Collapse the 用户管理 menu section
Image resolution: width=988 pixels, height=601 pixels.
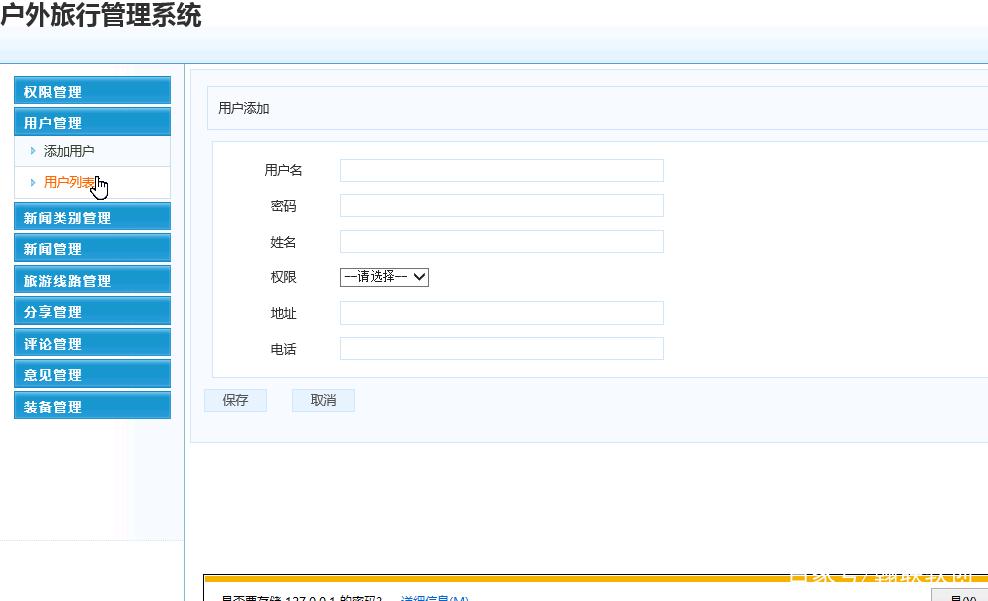pyautogui.click(x=92, y=122)
